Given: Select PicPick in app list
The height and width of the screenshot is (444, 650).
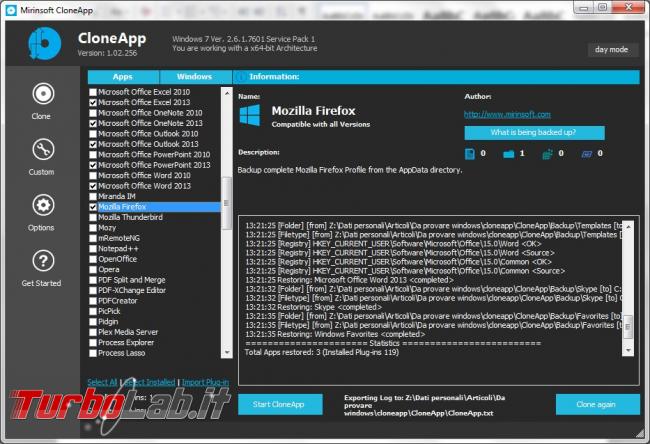Looking at the screenshot, I should pyautogui.click(x=109, y=311).
